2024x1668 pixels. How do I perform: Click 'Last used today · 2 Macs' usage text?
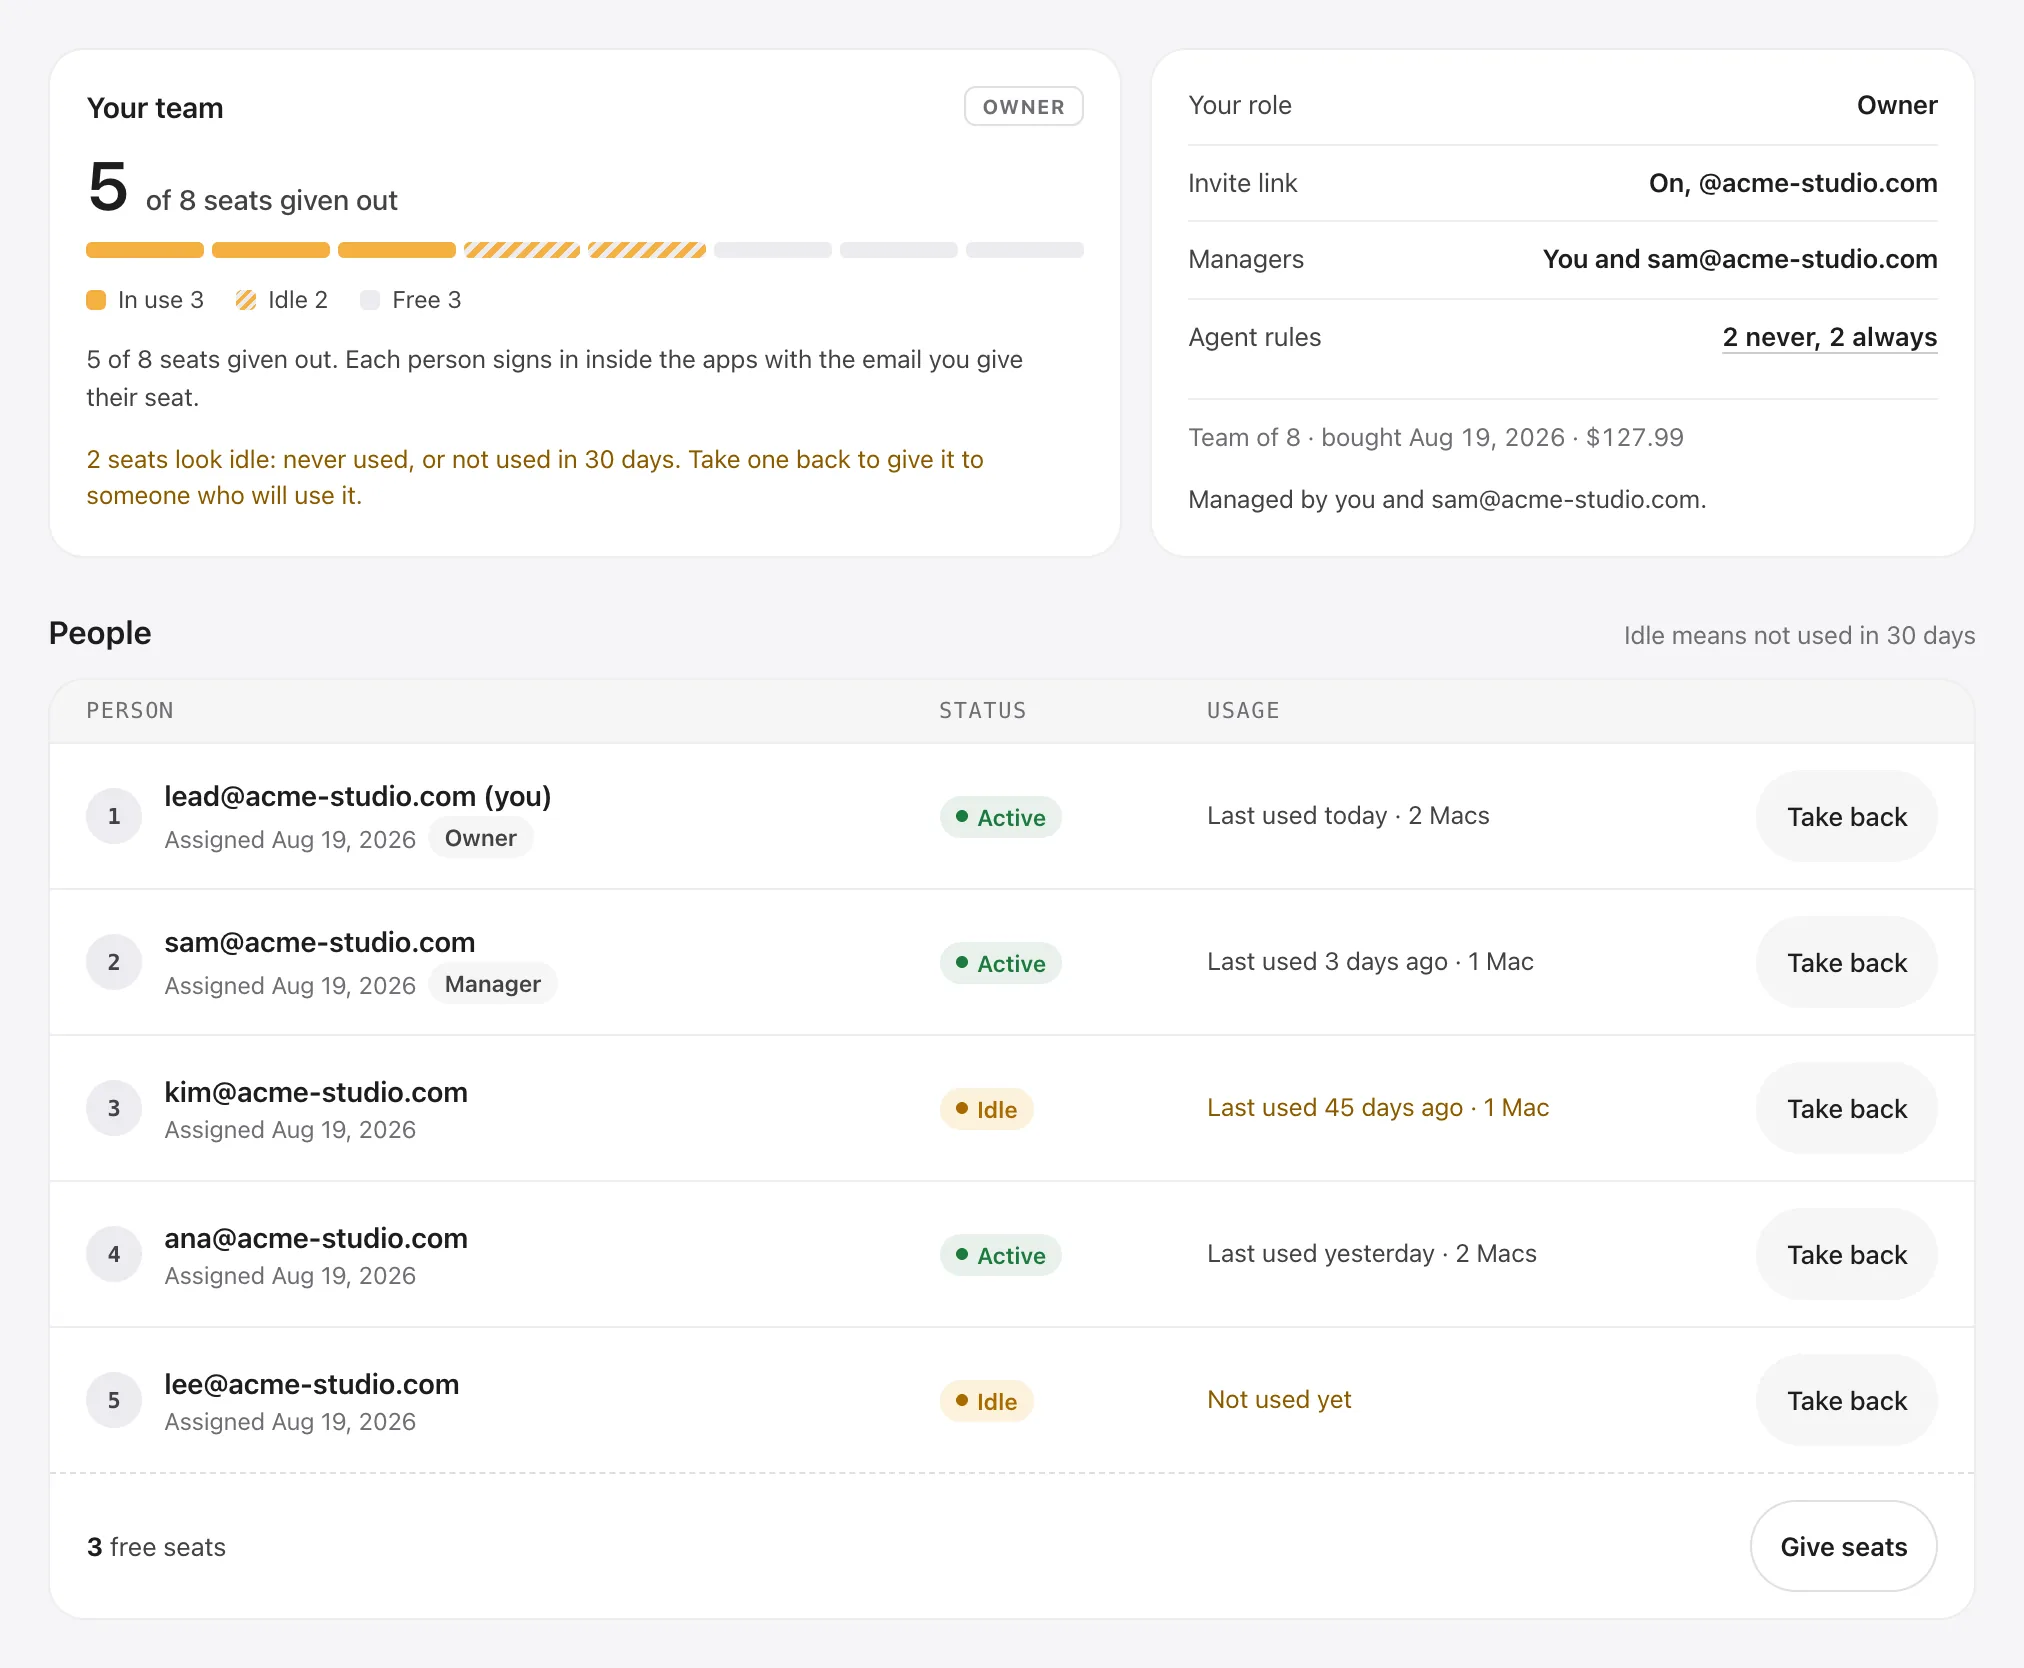pos(1348,815)
